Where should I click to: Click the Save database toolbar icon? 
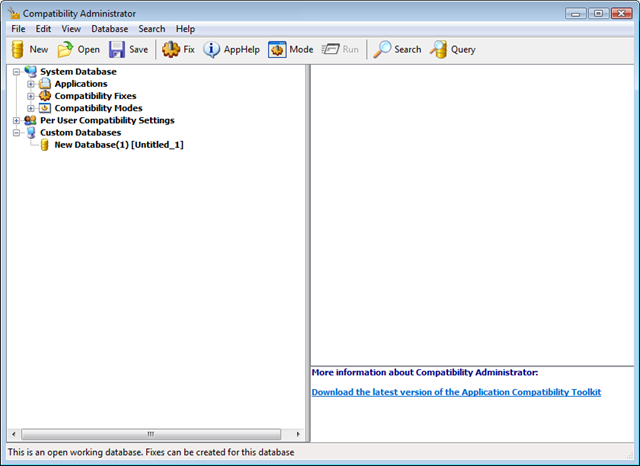(x=117, y=49)
